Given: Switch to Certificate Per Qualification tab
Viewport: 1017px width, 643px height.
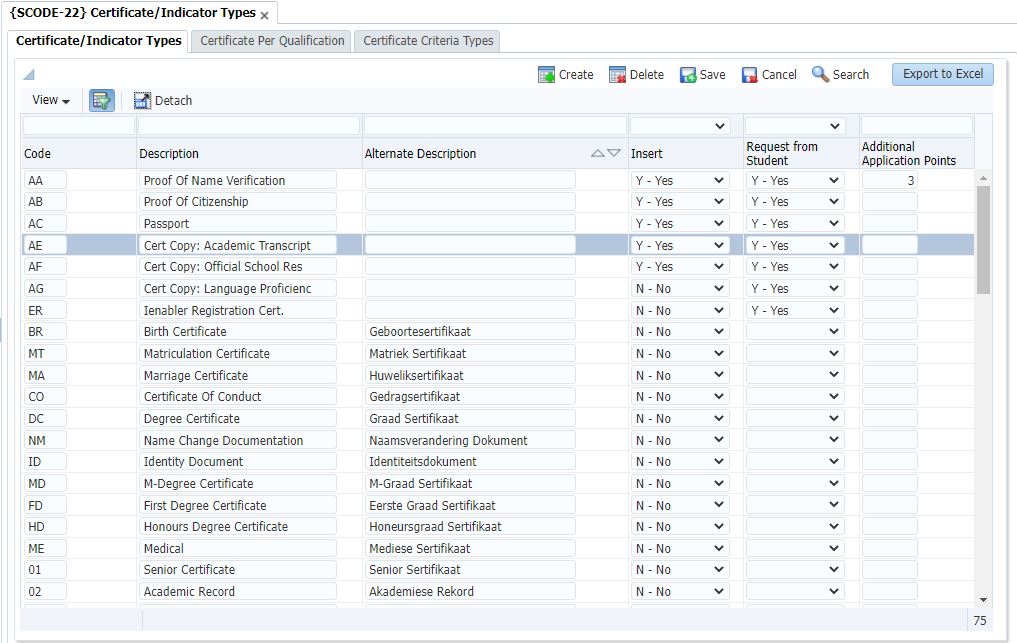Looking at the screenshot, I should [x=272, y=41].
